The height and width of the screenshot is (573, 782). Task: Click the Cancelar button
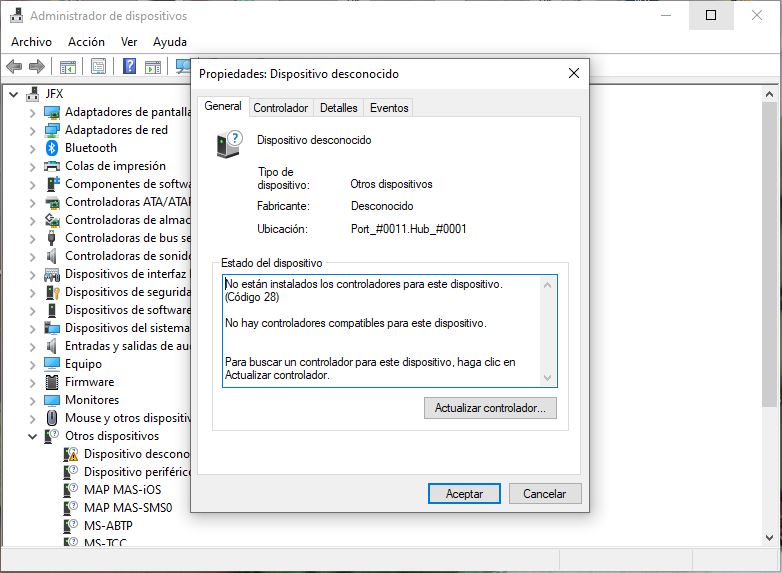(x=545, y=494)
